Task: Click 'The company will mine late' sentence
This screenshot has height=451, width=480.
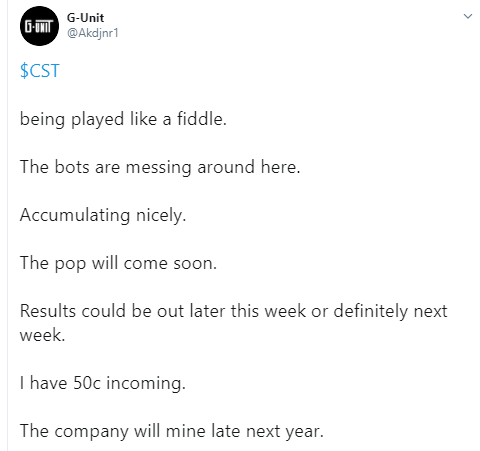Action: point(172,431)
